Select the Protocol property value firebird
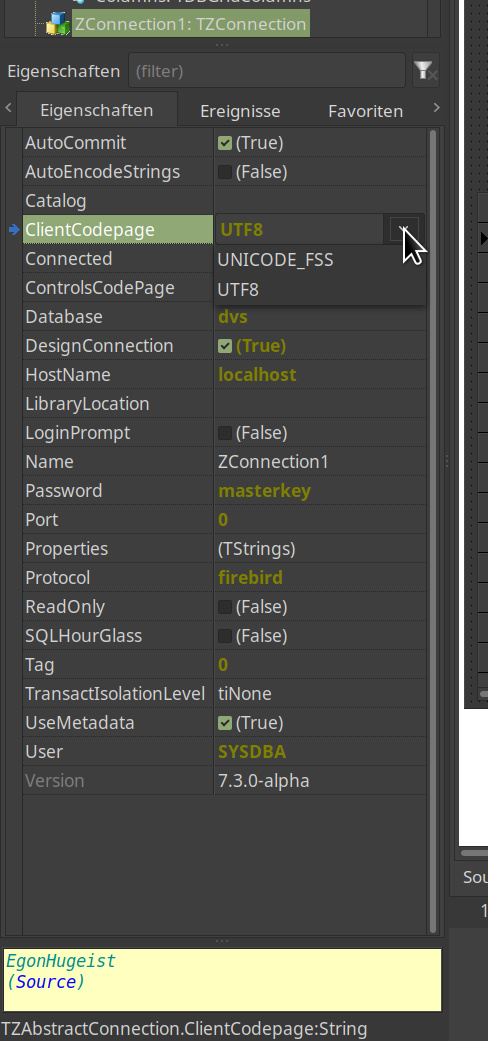The height and width of the screenshot is (1041, 488). [x=250, y=578]
